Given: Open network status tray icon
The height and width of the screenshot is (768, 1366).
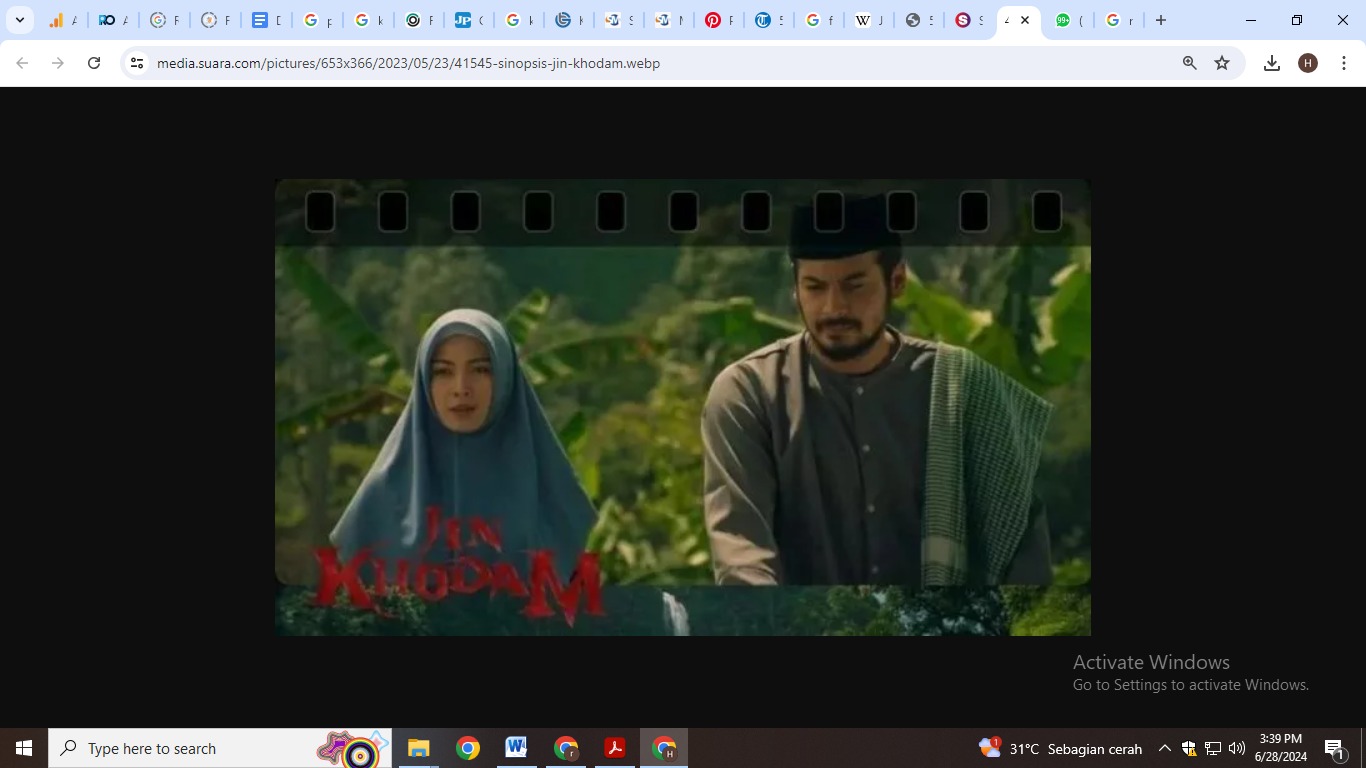Looking at the screenshot, I should click(1213, 748).
